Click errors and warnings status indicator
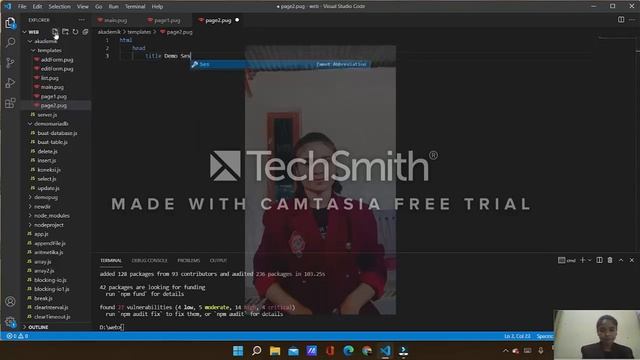 [x=17, y=336]
